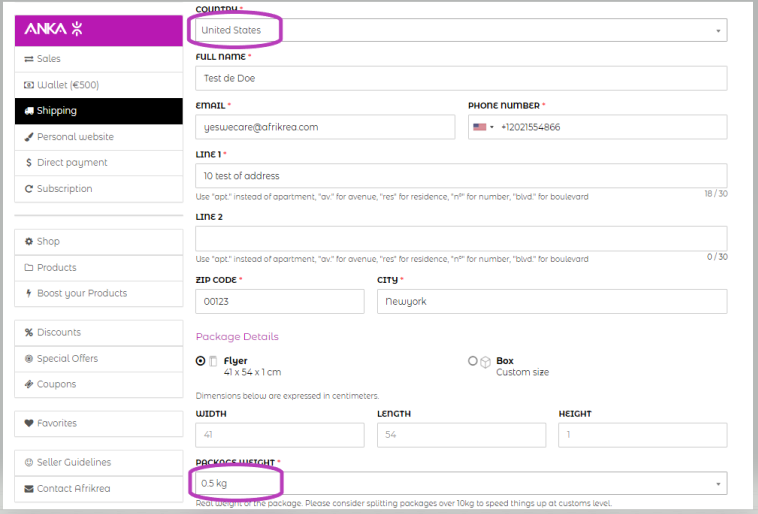Open Subscription menu item
The height and width of the screenshot is (514, 758).
point(99,189)
